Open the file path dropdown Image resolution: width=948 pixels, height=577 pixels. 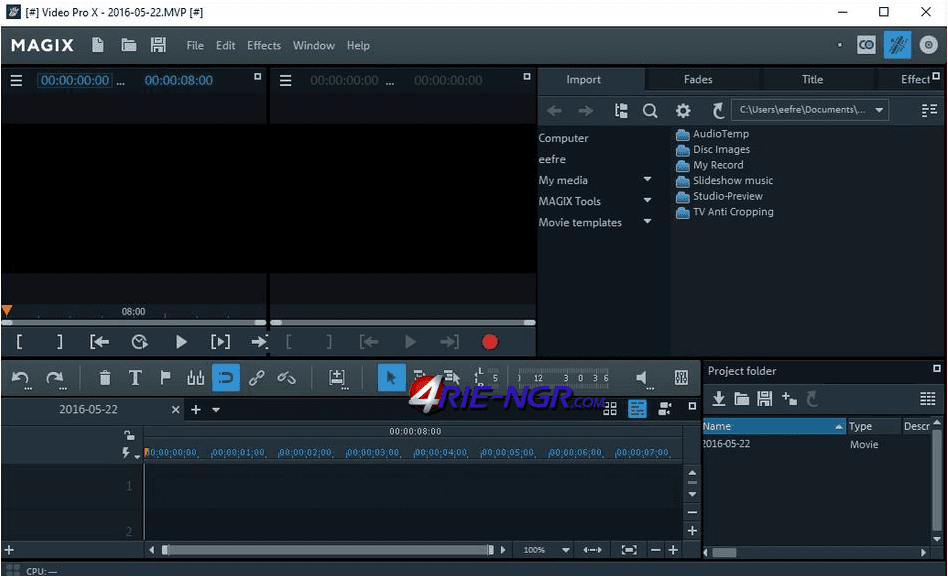pyautogui.click(x=879, y=110)
